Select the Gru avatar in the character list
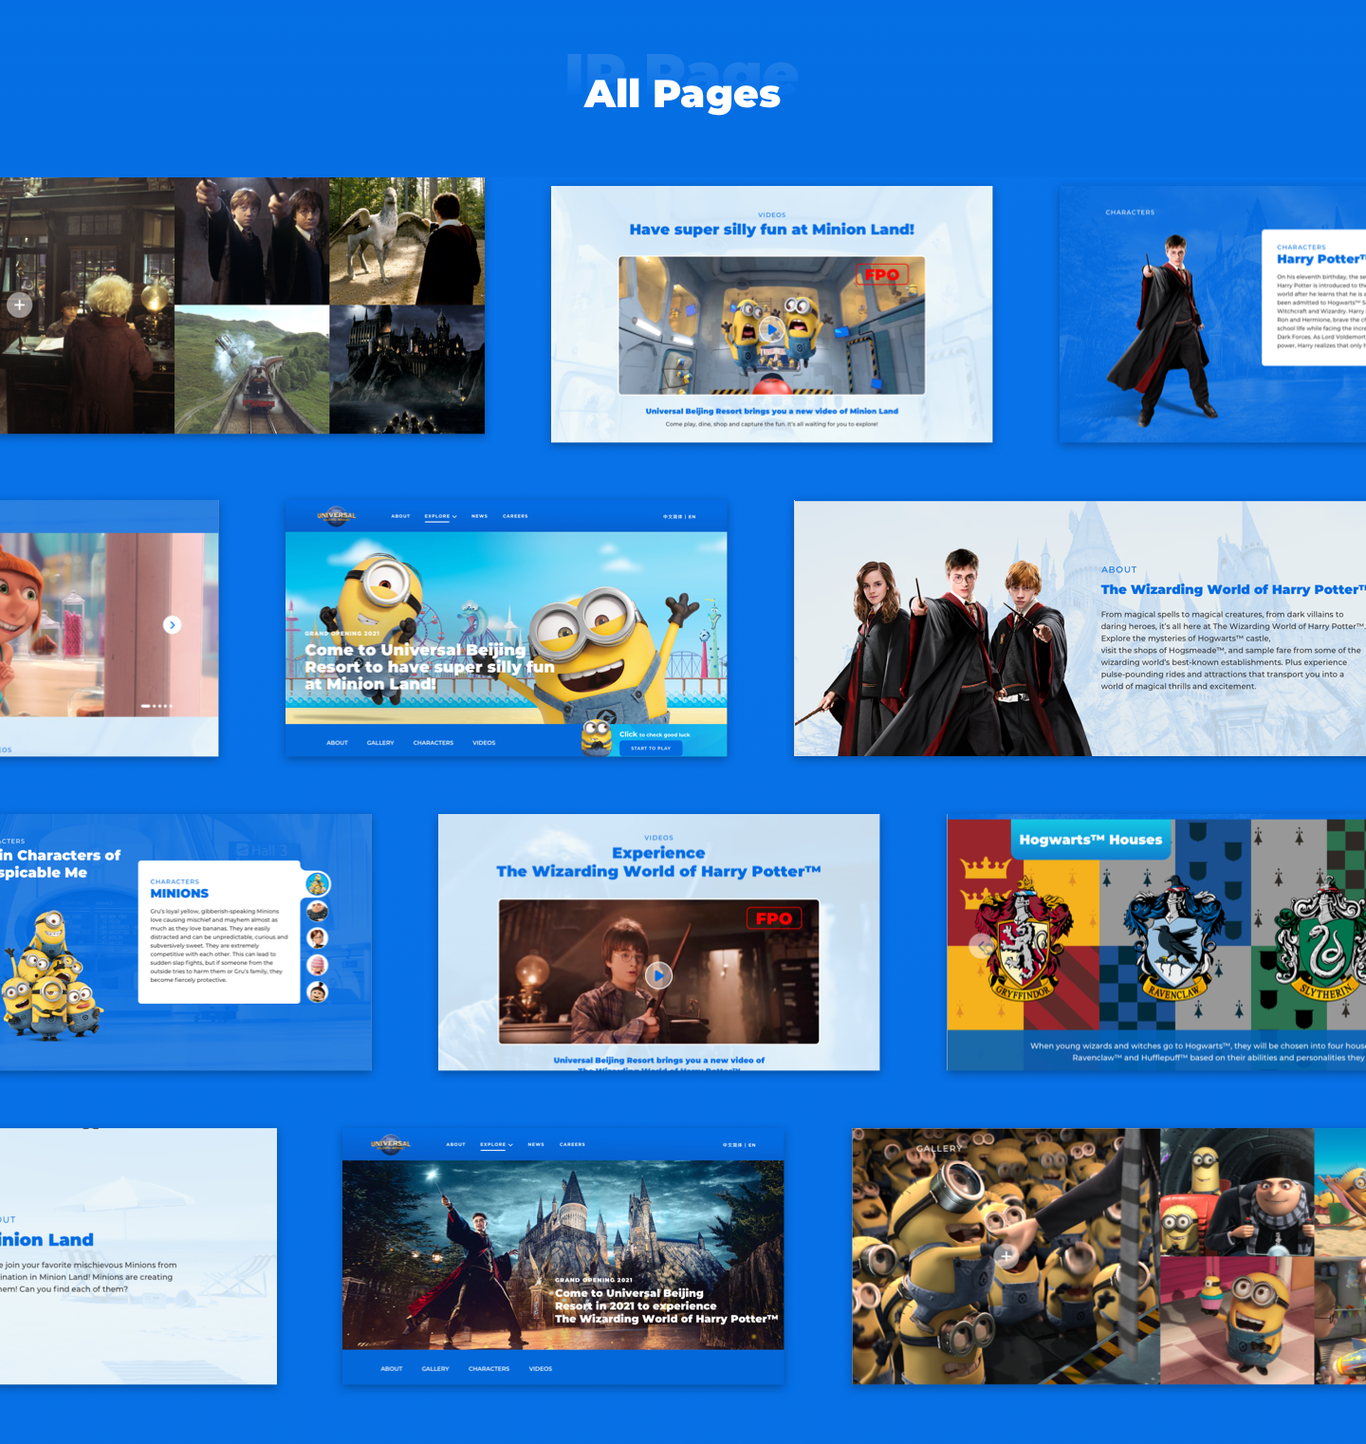 317,911
